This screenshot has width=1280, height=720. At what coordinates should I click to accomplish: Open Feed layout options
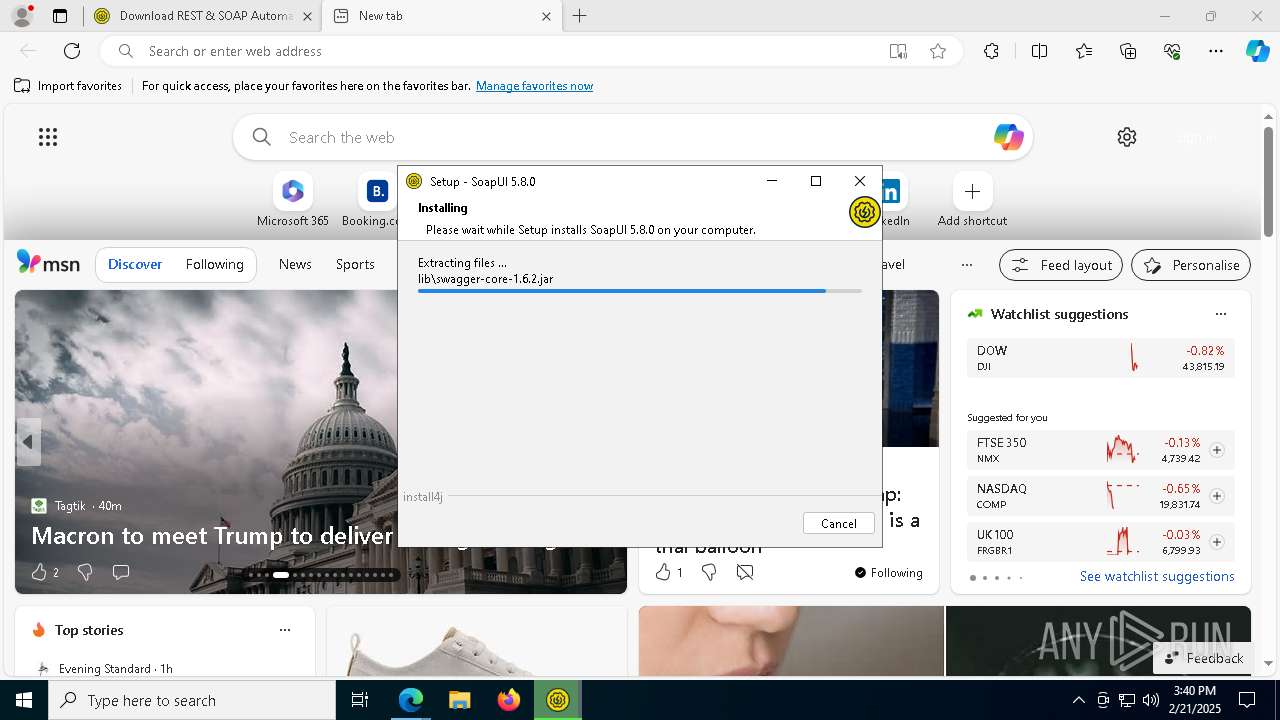pyautogui.click(x=1061, y=265)
